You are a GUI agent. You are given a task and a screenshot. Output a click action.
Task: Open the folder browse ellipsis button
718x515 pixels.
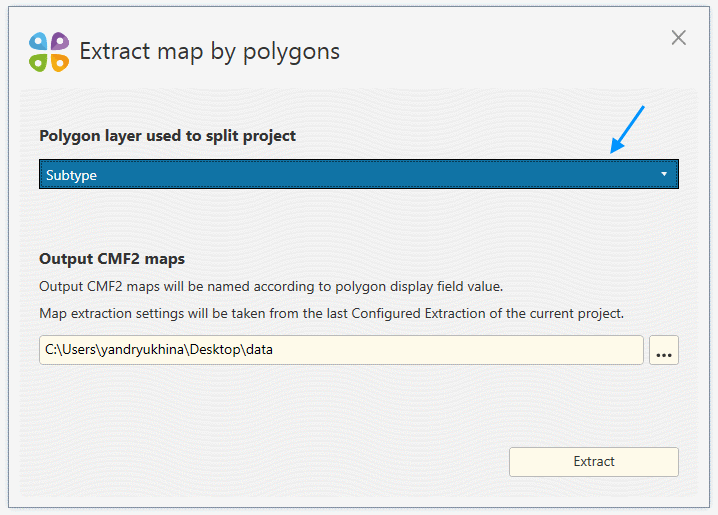pyautogui.click(x=664, y=351)
